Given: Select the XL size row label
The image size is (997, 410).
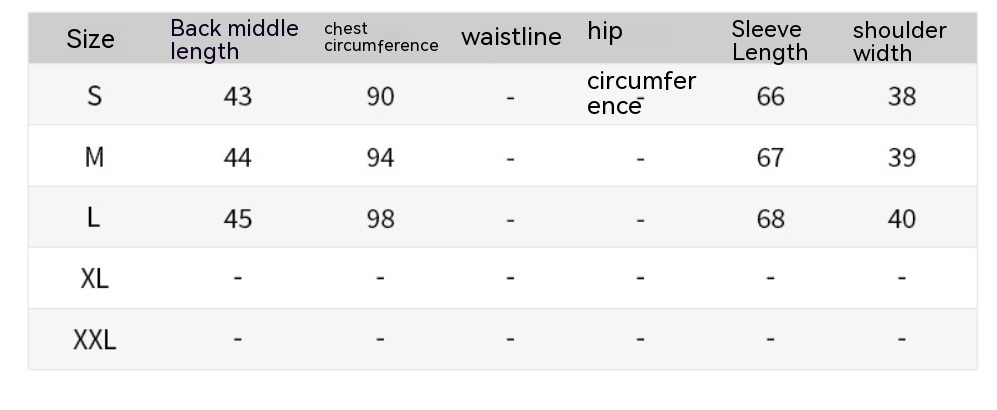Looking at the screenshot, I should click(x=94, y=278).
